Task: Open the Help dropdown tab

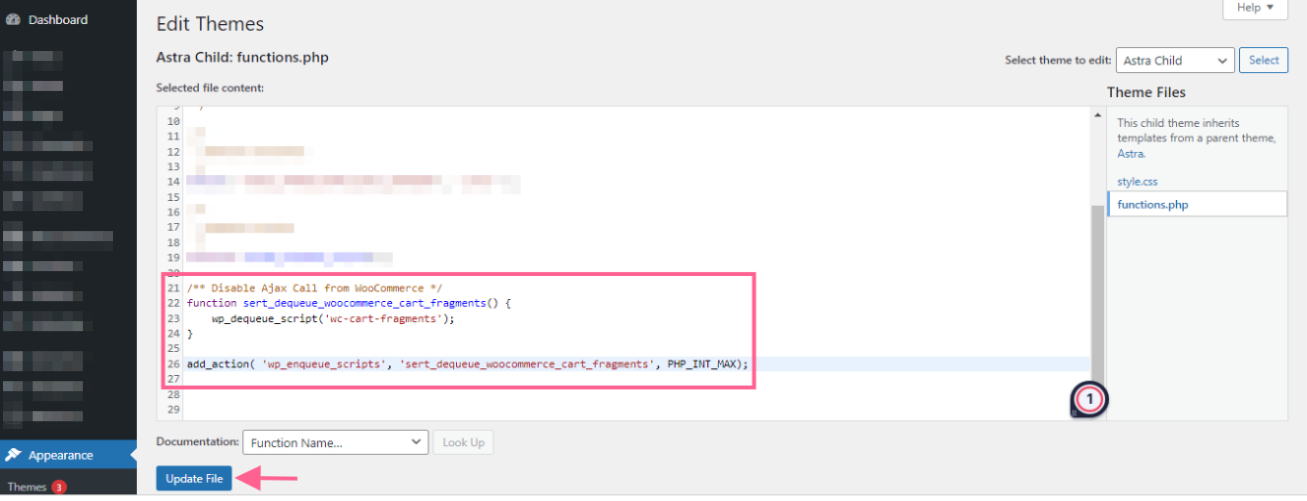Action: [1254, 8]
